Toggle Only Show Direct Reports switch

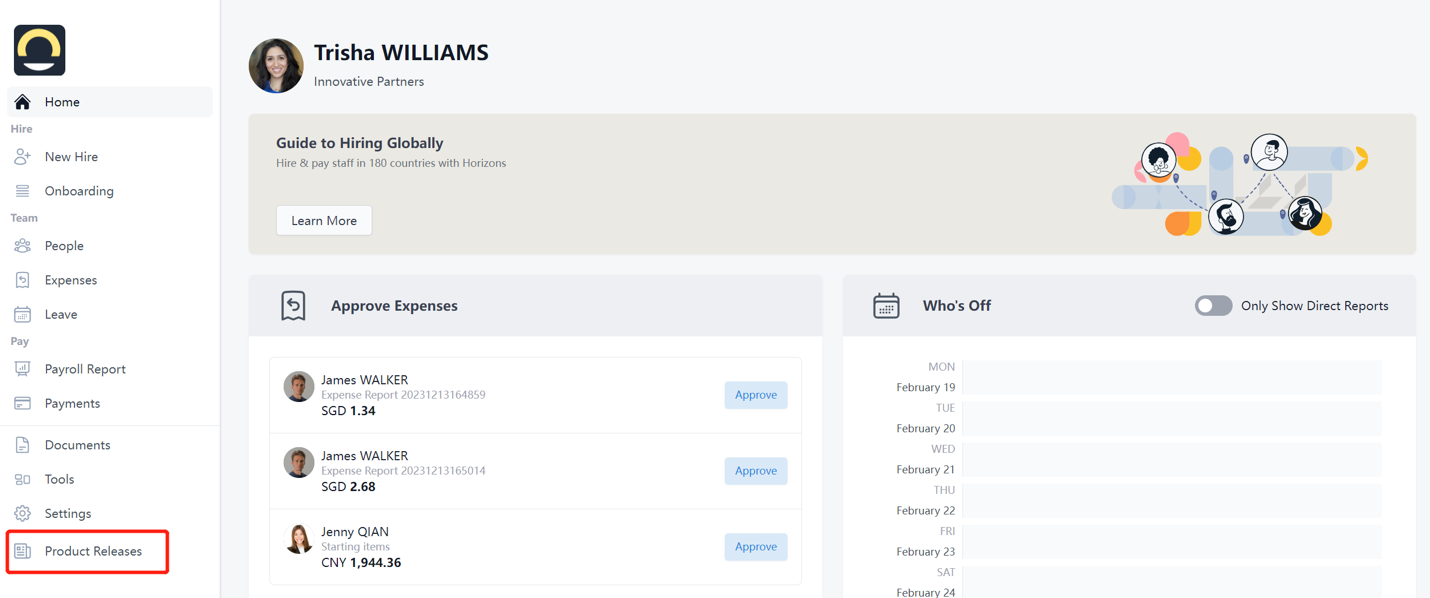point(1213,306)
